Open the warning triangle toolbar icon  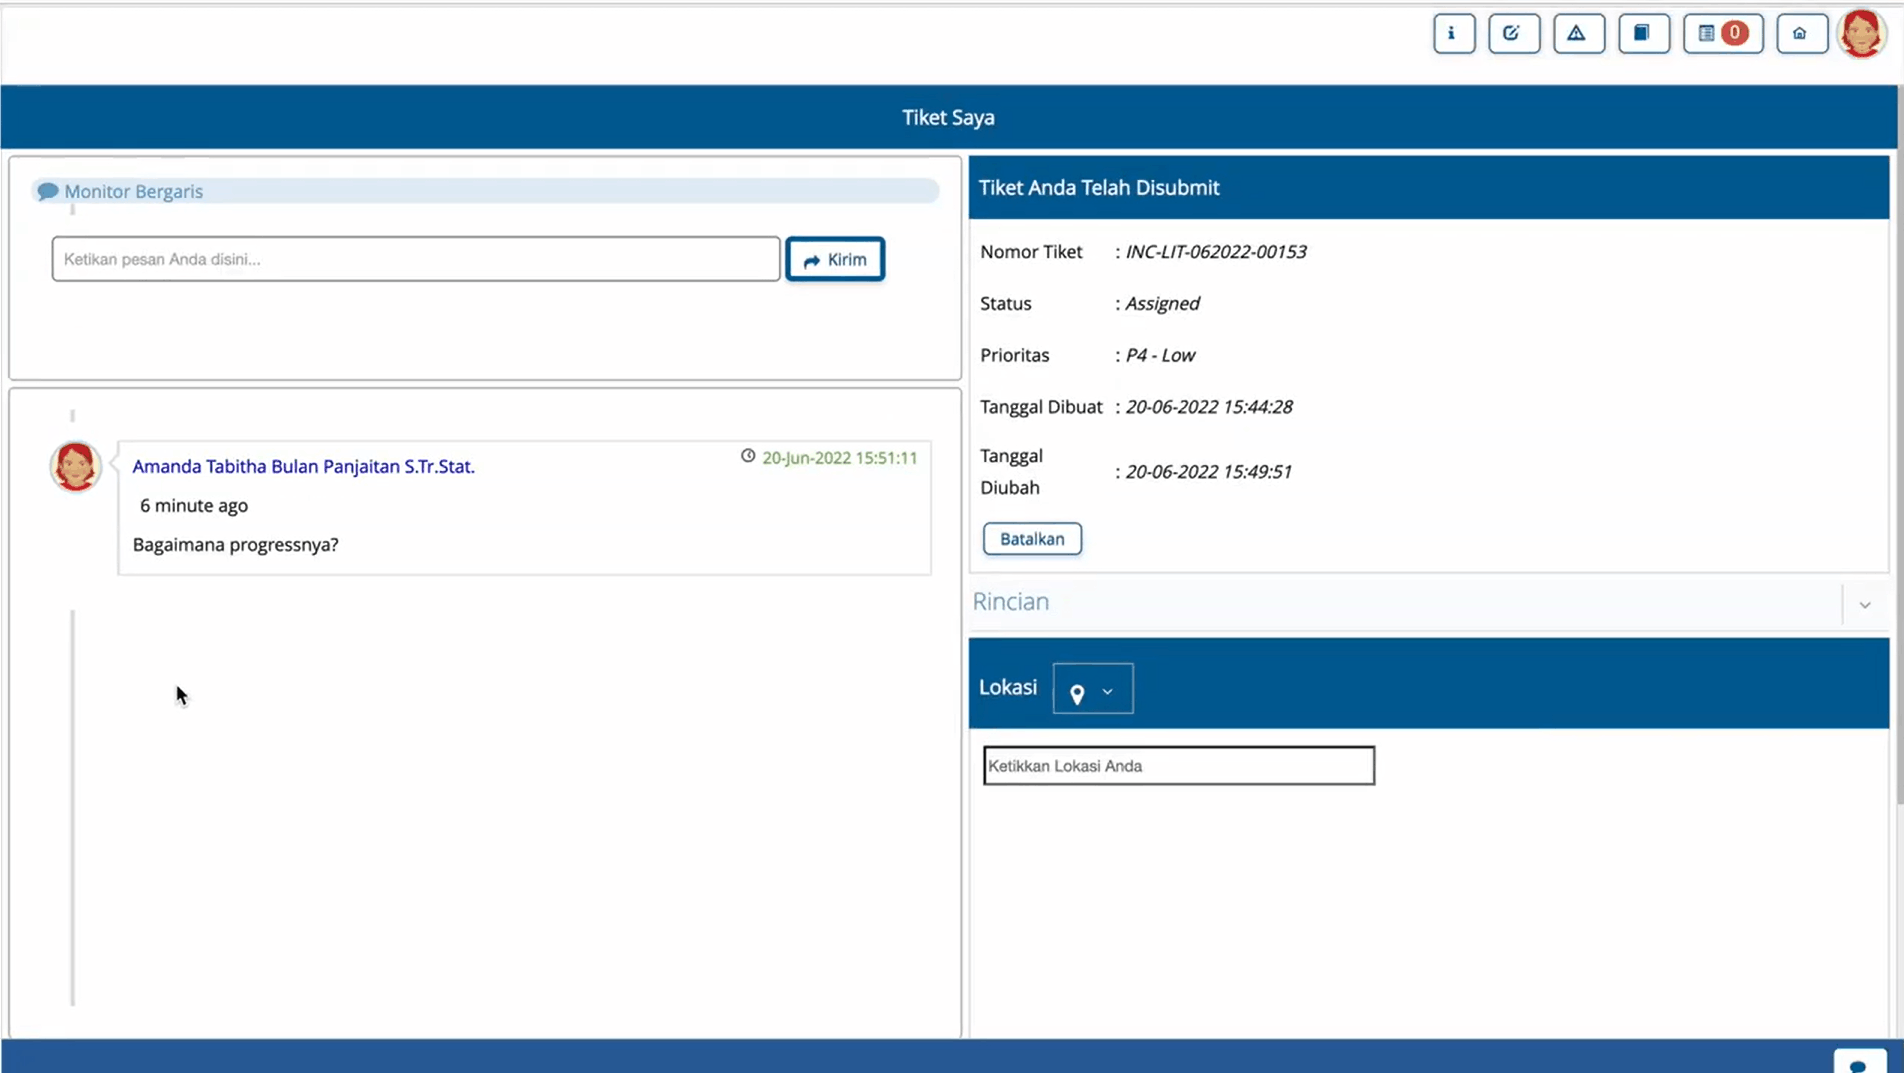(x=1578, y=33)
